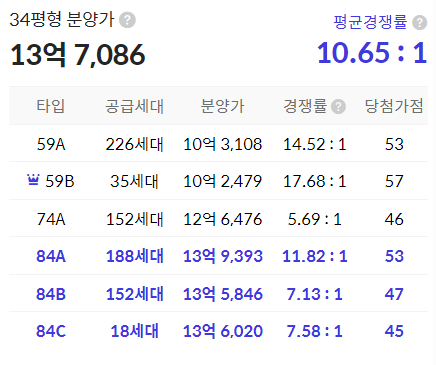The image size is (436, 365).
Task: Click the 경쟁률 column header text
Action: [x=305, y=106]
